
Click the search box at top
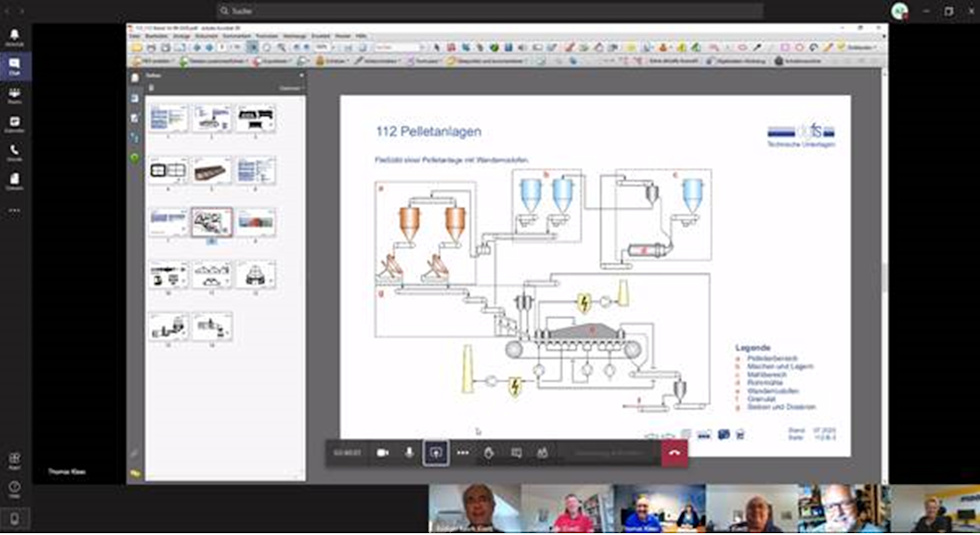tap(490, 10)
